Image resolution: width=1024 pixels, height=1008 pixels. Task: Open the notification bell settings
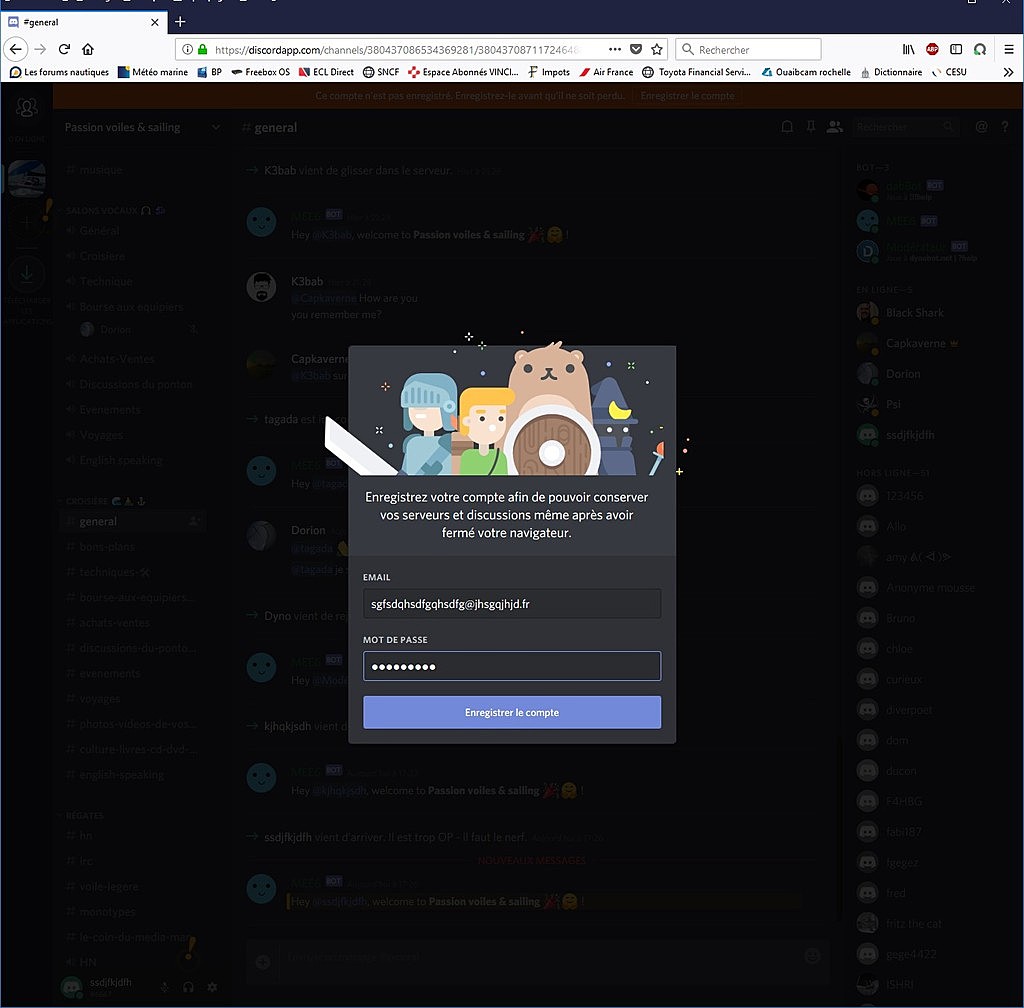coord(788,127)
